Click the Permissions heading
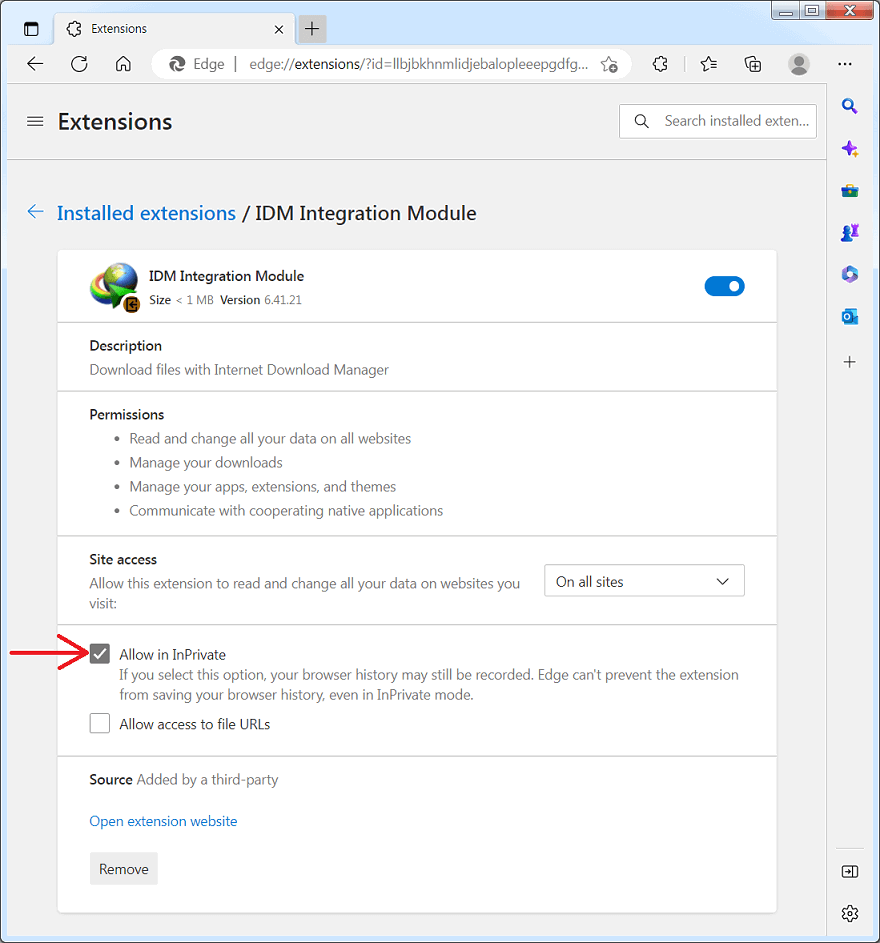Screen dimensions: 880x943 coord(126,414)
